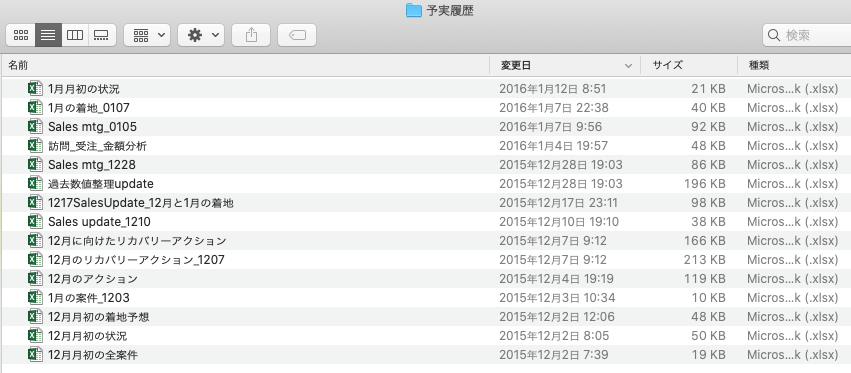The image size is (851, 373).
Task: Select file name 1月の案件_1203
Action: coord(88,298)
